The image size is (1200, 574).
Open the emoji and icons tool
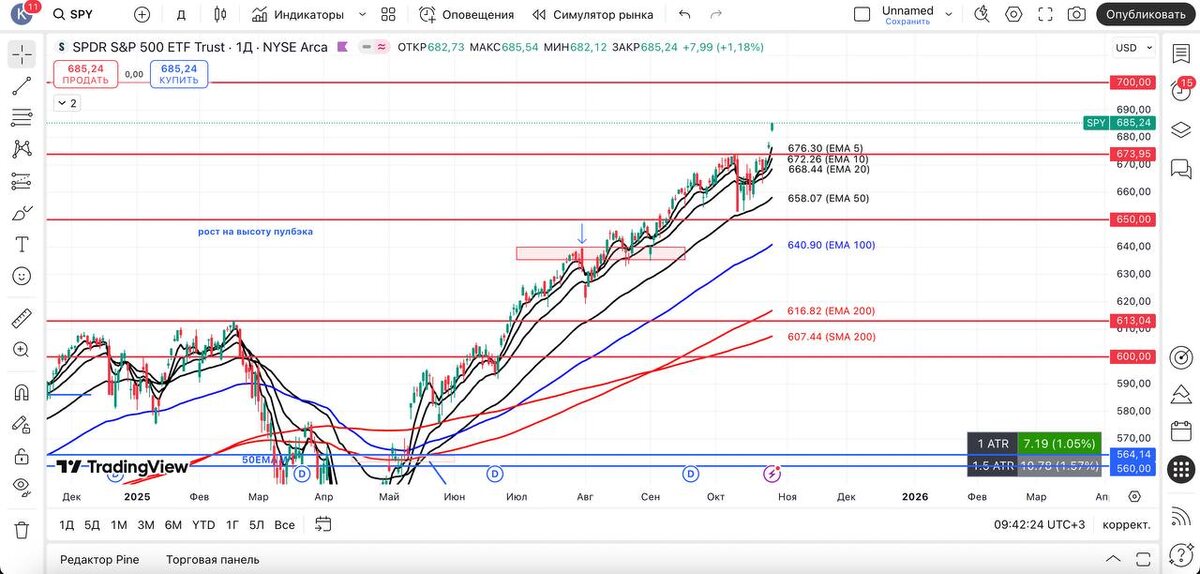[21, 276]
